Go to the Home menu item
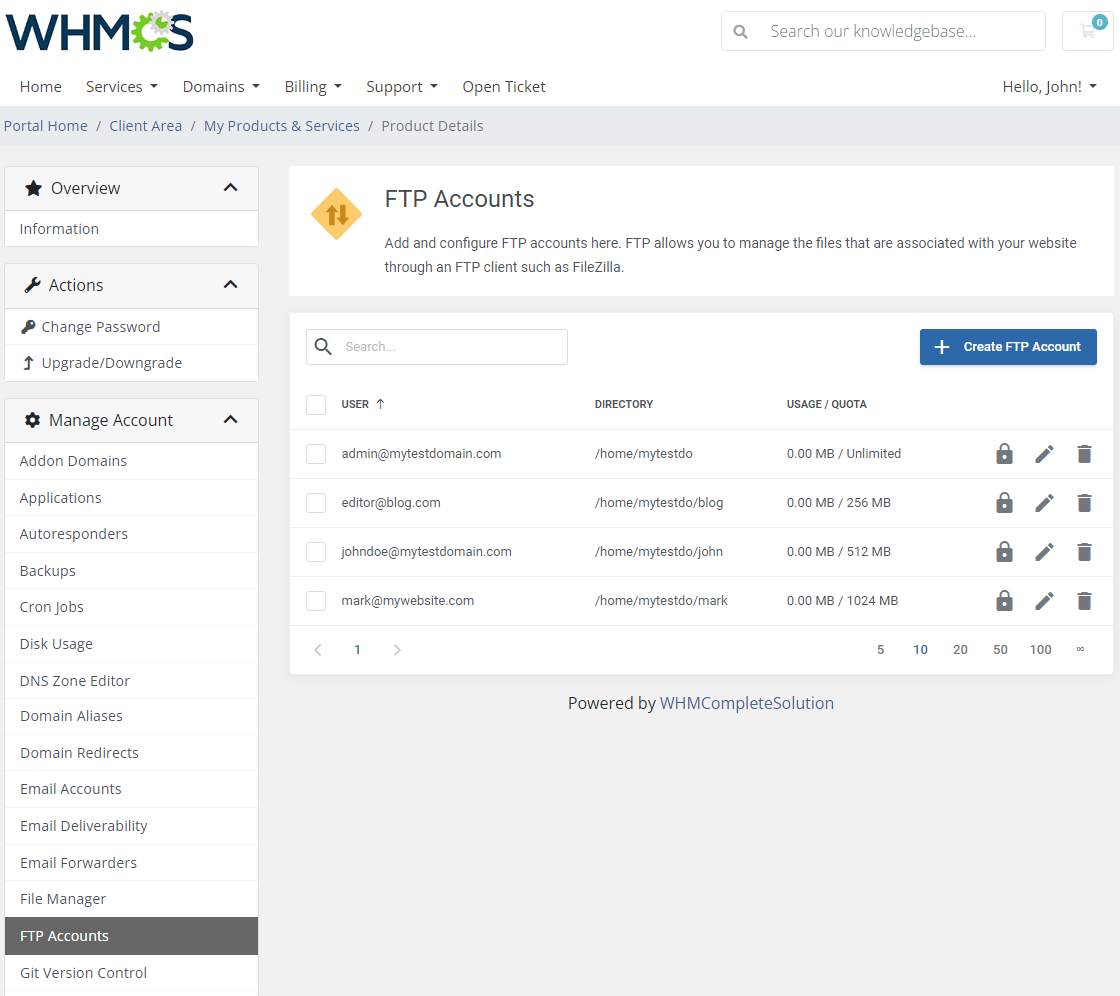Screen dimensions: 1120x996 coord(41,86)
